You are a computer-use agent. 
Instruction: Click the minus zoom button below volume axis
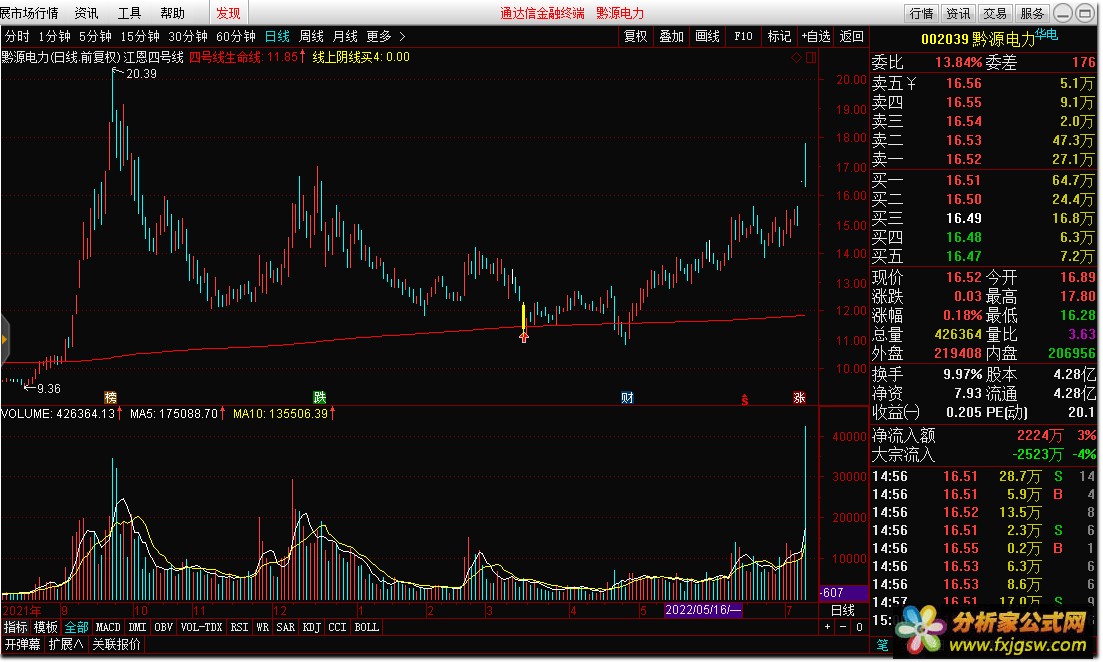tap(843, 627)
